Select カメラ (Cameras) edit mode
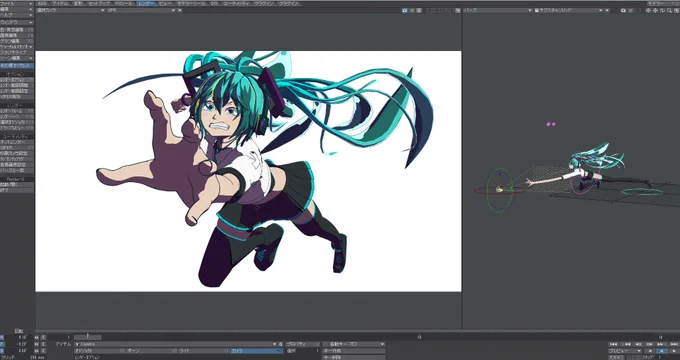 click(256, 350)
